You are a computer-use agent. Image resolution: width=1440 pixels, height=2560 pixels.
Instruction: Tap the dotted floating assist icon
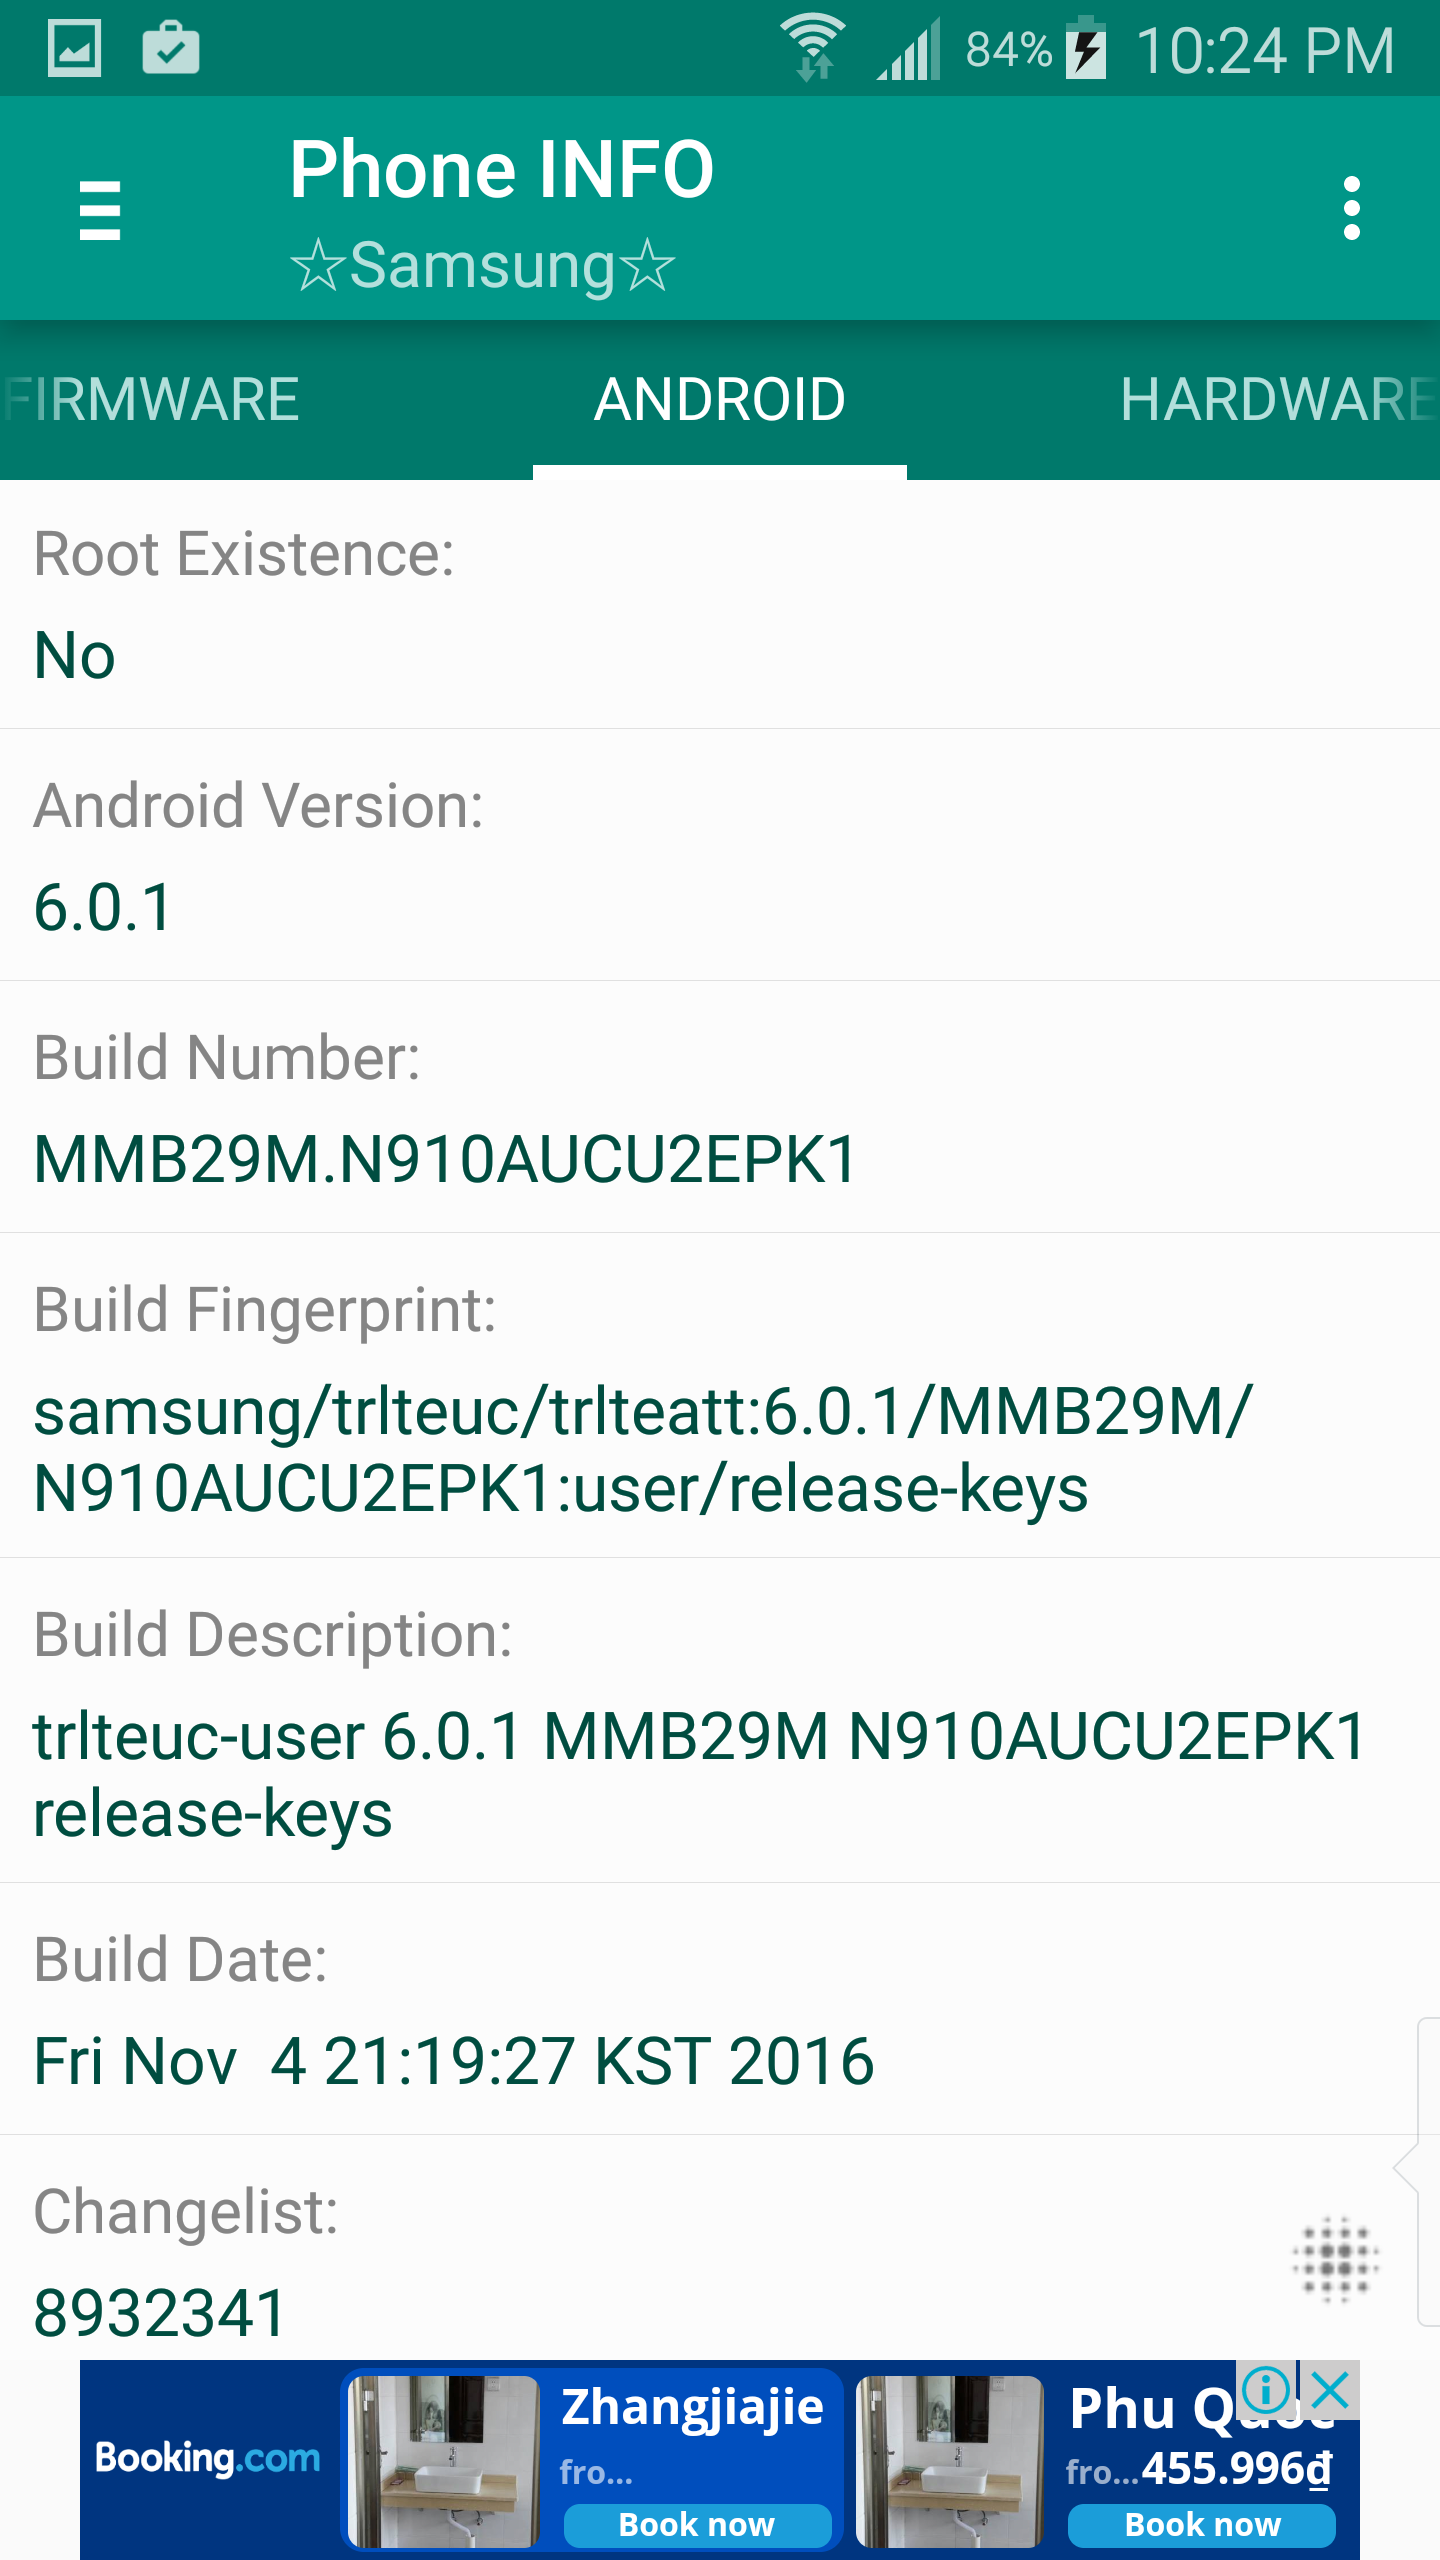pos(1335,2259)
